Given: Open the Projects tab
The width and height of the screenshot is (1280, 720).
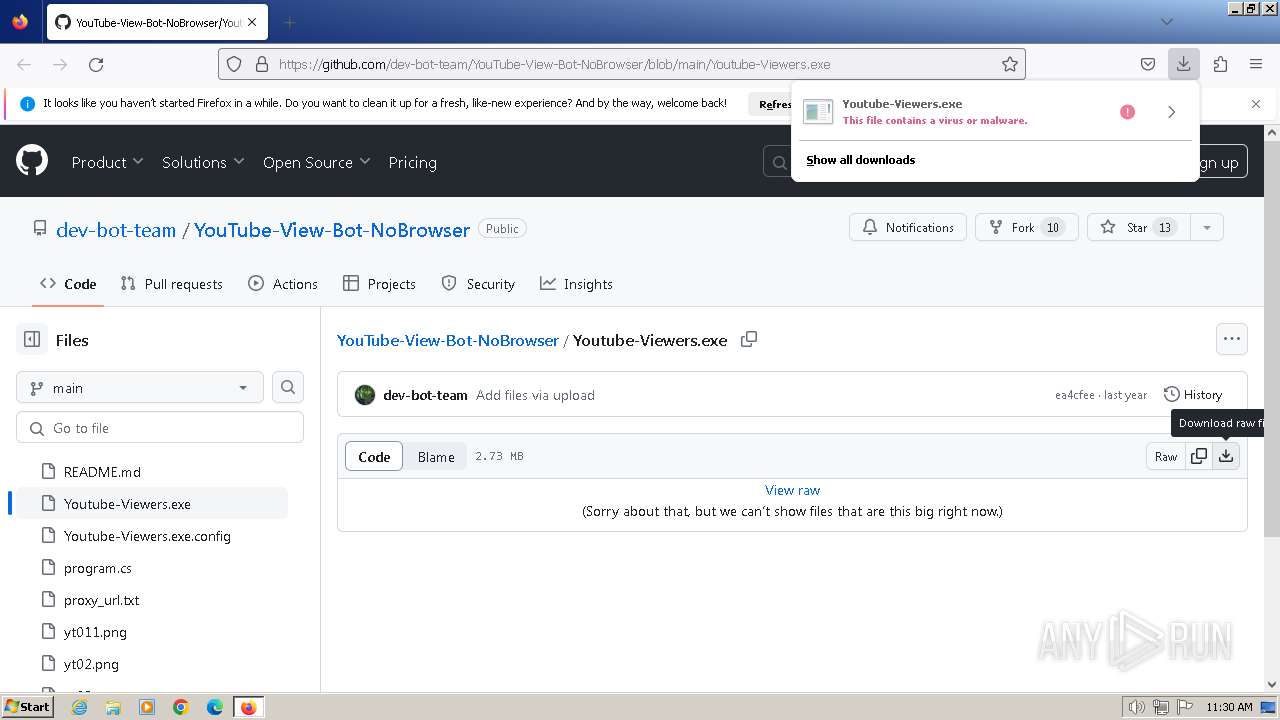Looking at the screenshot, I should 379,284.
